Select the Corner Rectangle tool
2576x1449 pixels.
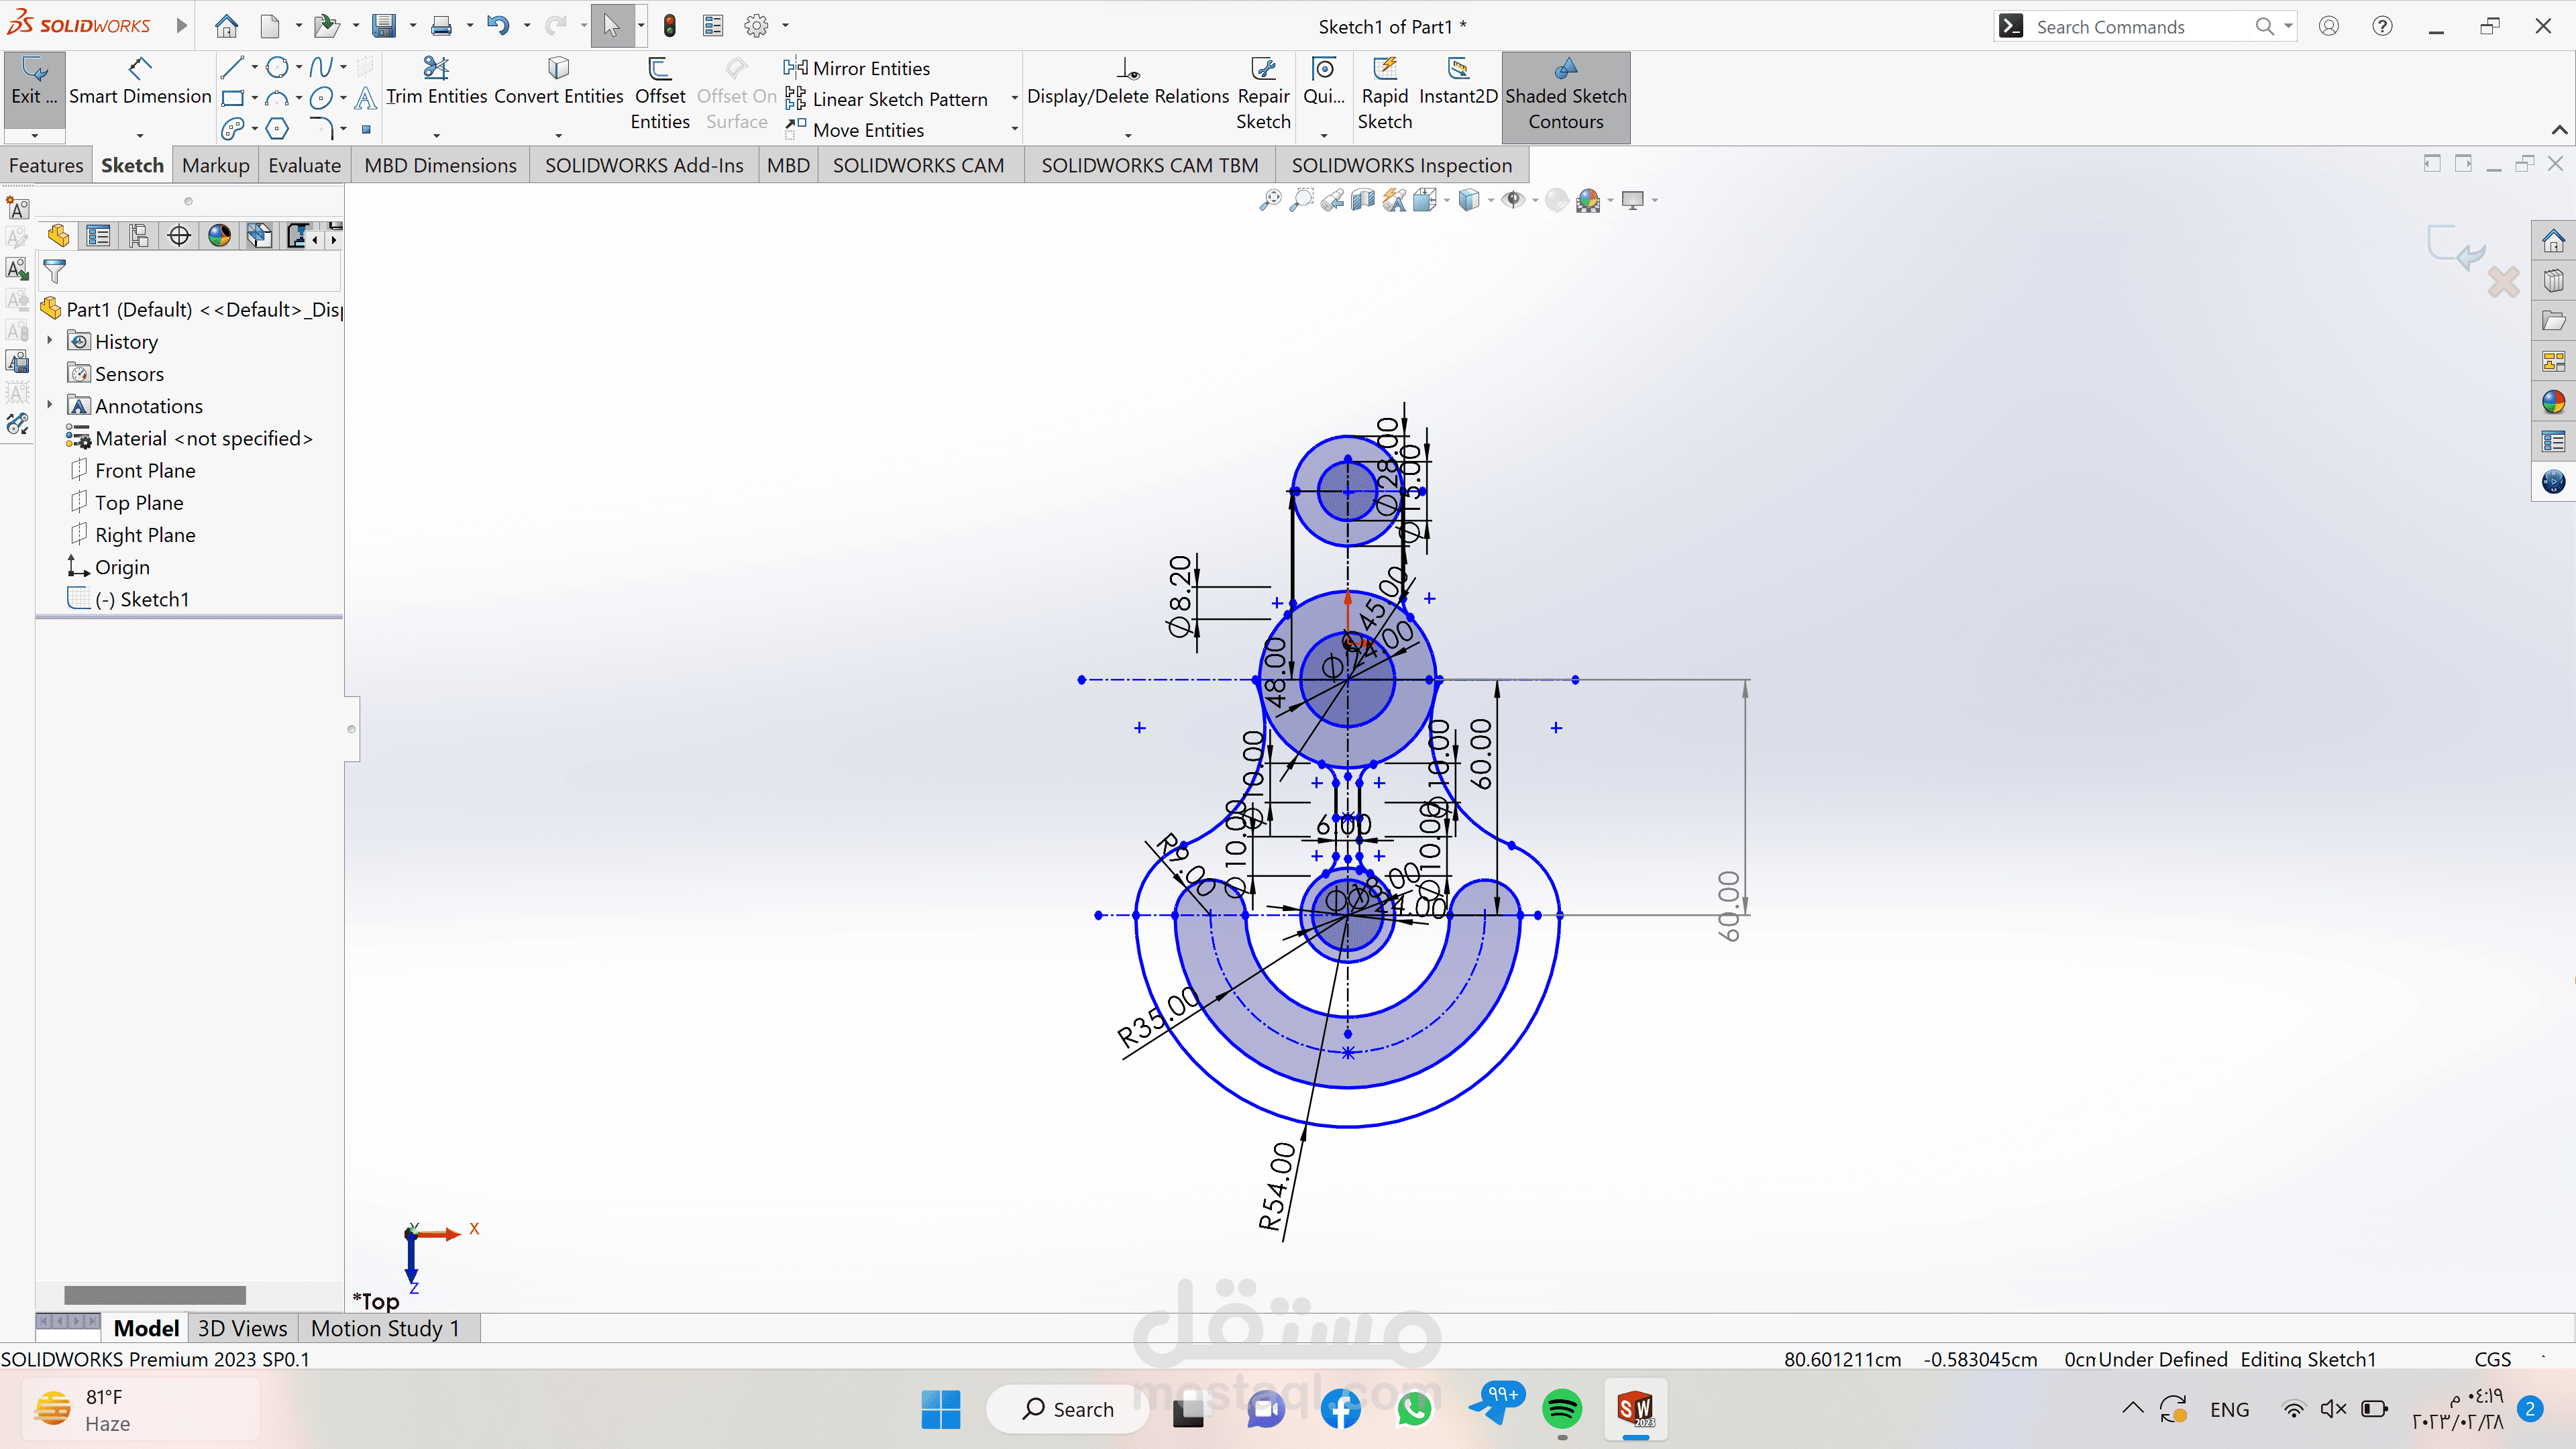pyautogui.click(x=232, y=98)
